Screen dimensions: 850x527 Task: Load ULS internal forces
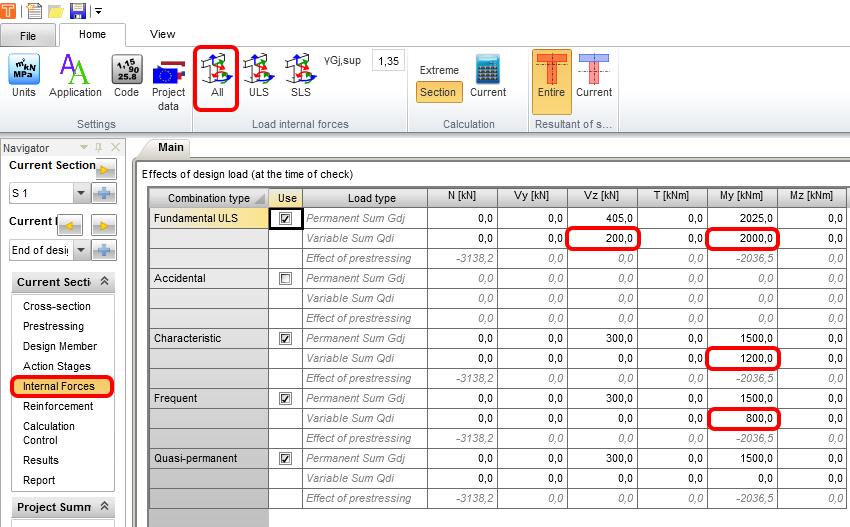pos(258,76)
